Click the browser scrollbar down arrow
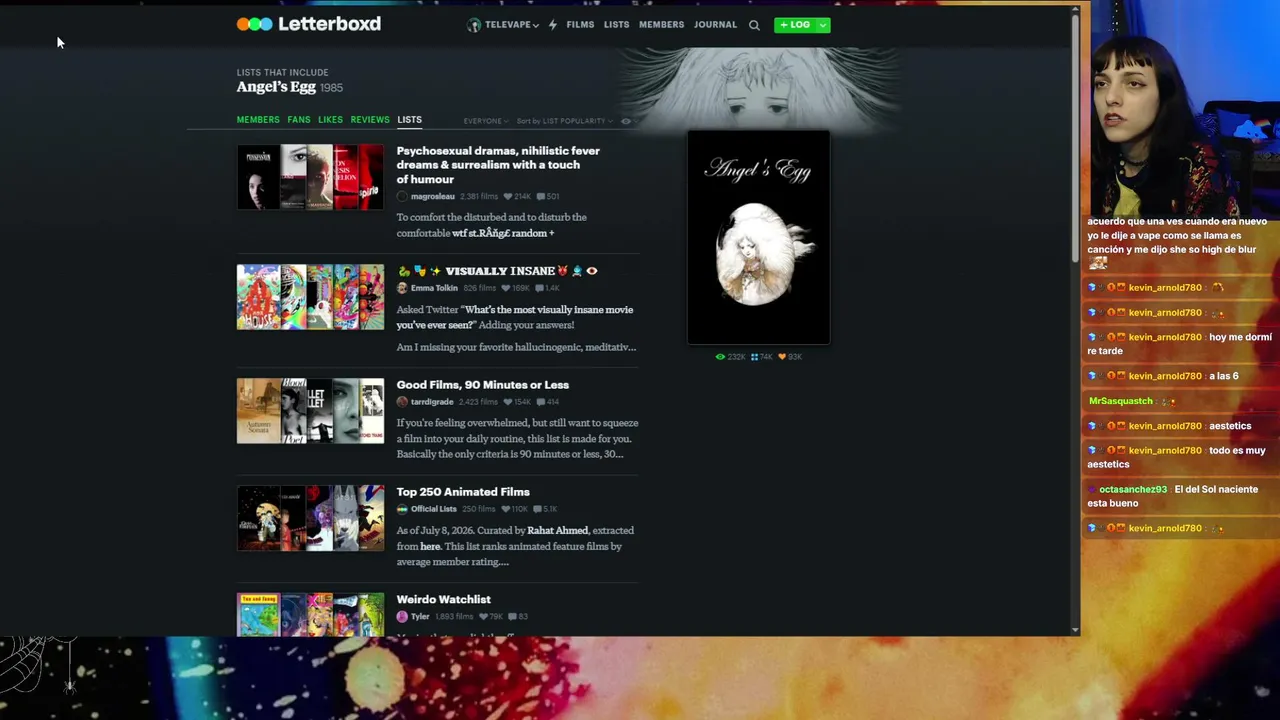The width and height of the screenshot is (1280, 720). [1075, 630]
